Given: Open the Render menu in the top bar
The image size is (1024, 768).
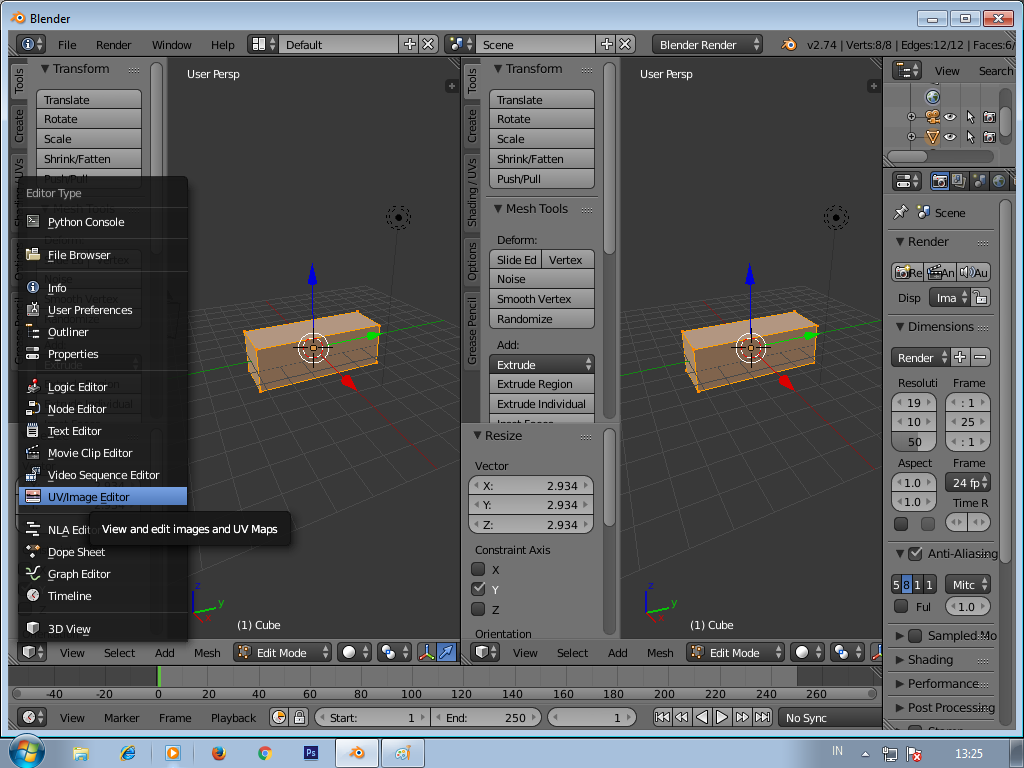Looking at the screenshot, I should click(x=113, y=44).
